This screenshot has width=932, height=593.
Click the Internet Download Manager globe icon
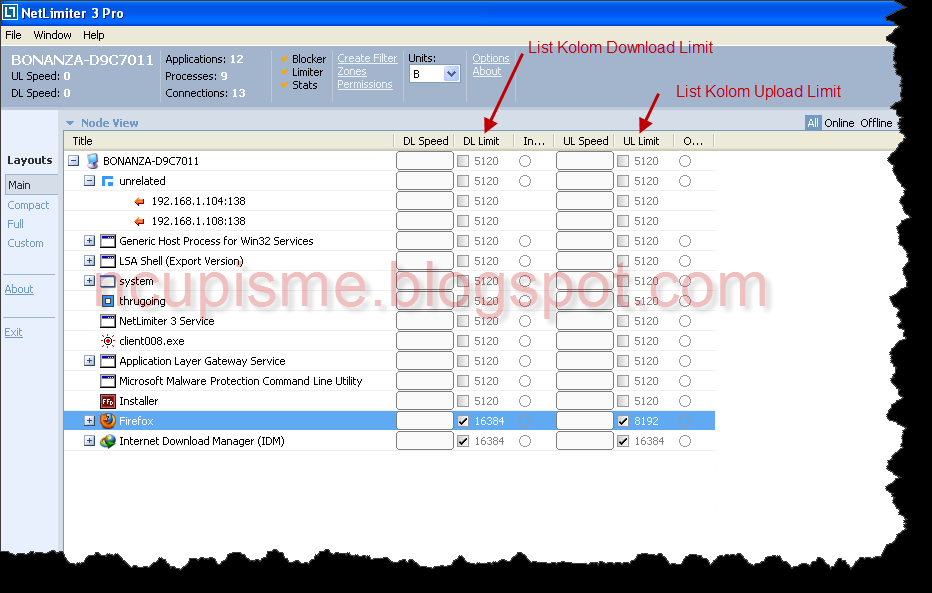[x=108, y=441]
